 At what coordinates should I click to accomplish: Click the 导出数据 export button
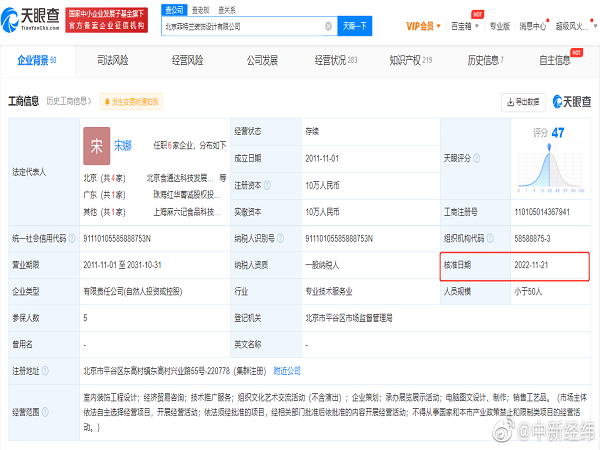(523, 101)
